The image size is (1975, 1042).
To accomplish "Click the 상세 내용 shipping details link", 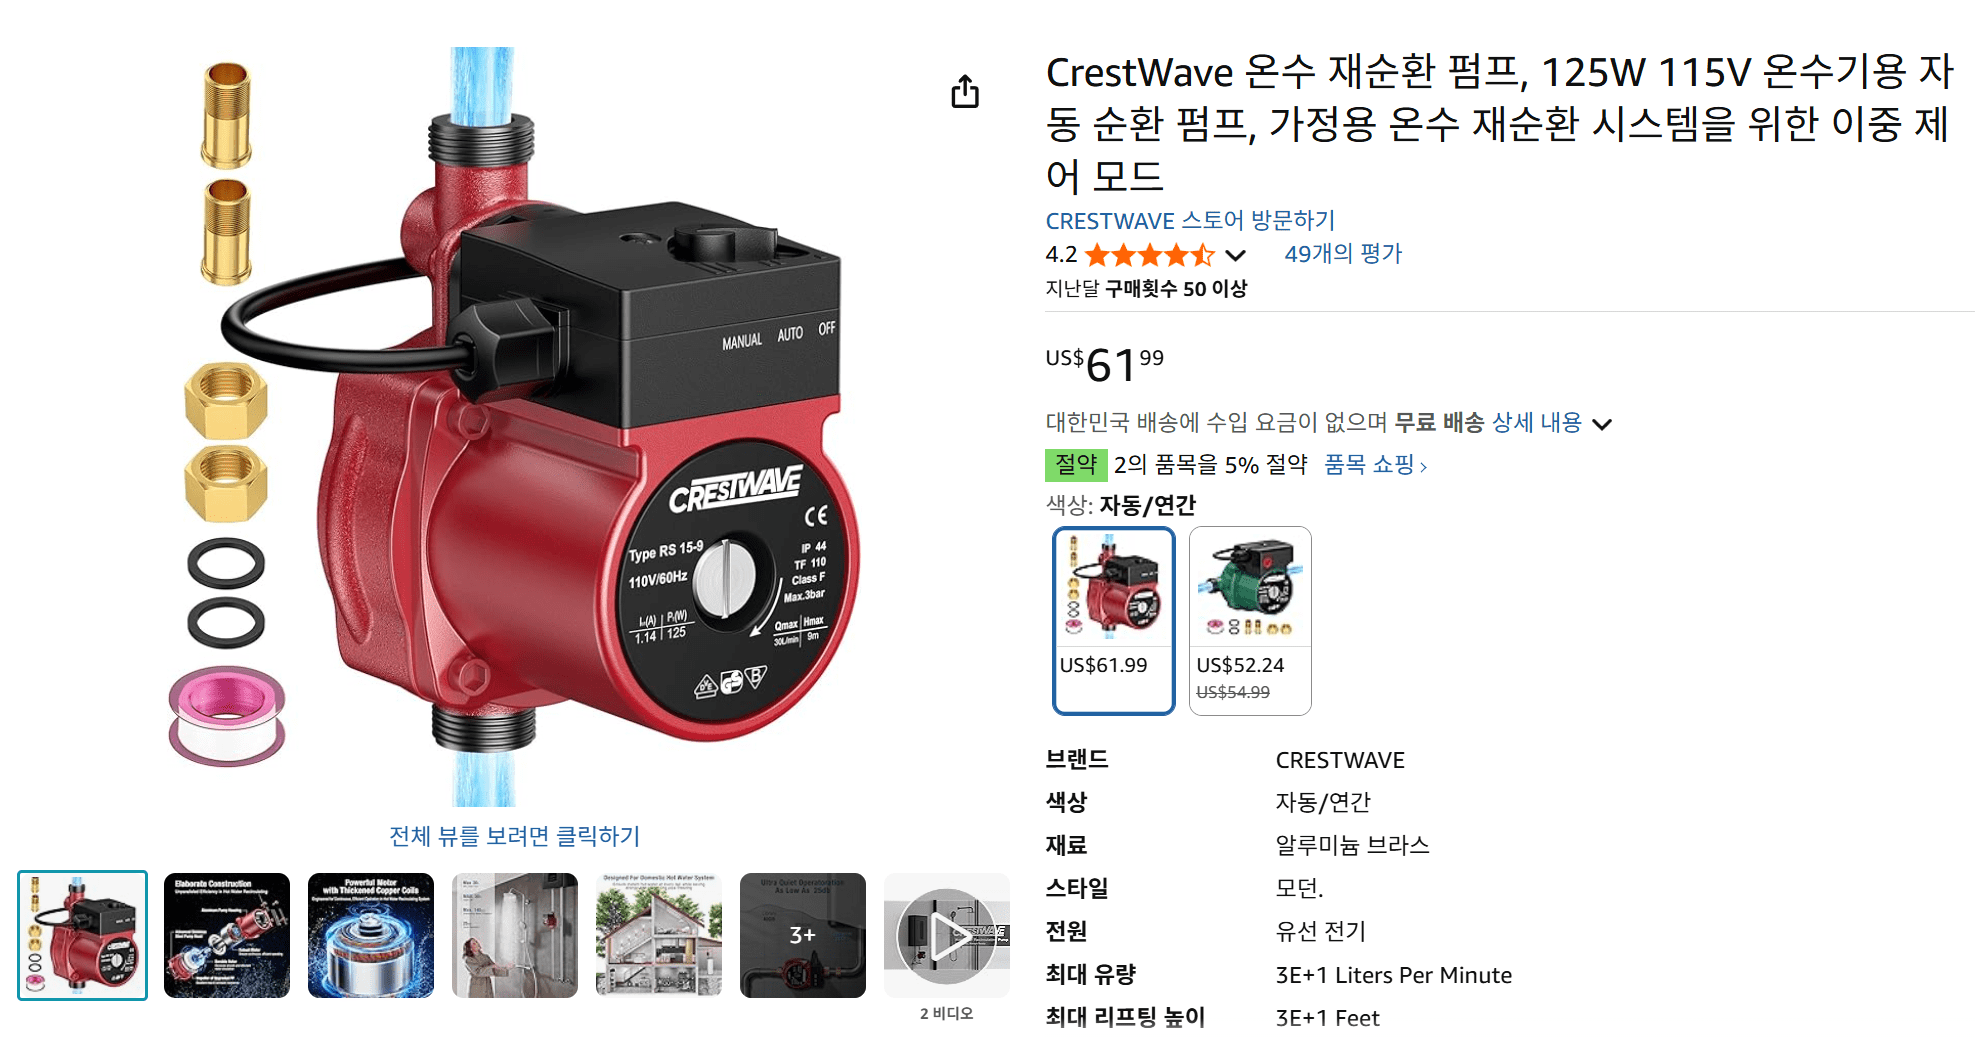I will [1536, 422].
